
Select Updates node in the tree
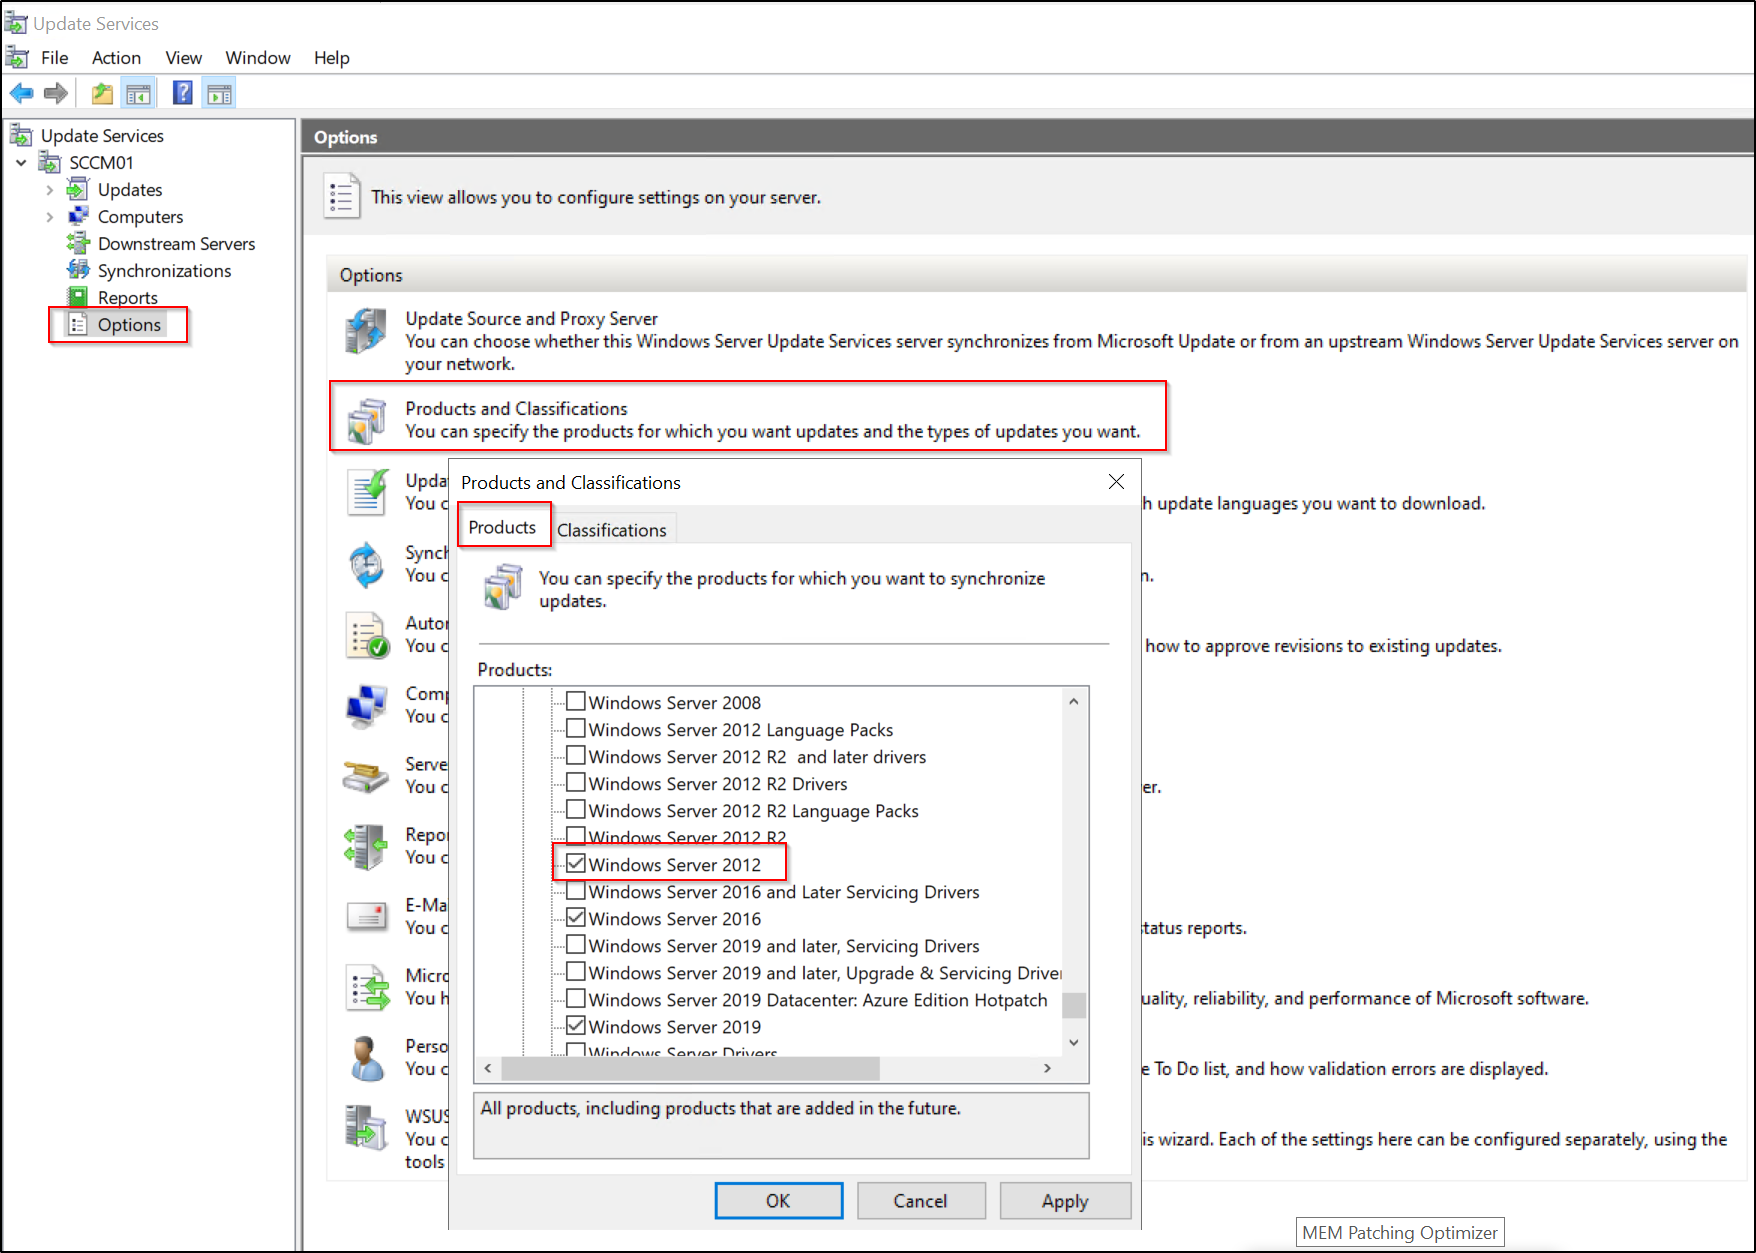[129, 190]
